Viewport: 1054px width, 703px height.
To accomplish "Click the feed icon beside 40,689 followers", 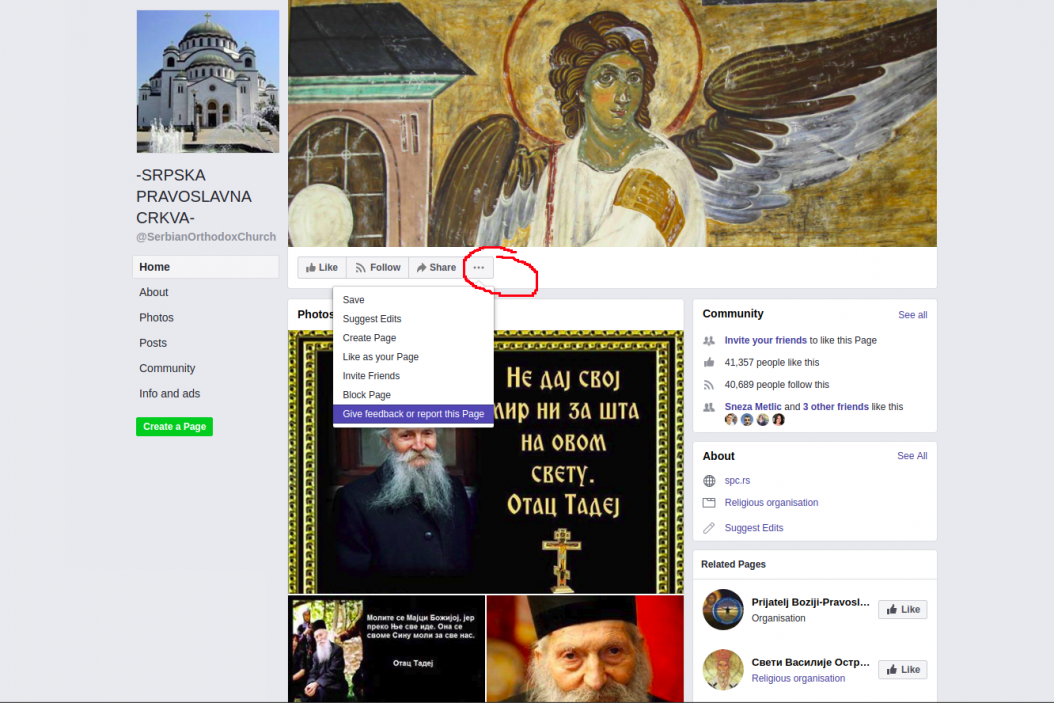I will click(x=708, y=384).
